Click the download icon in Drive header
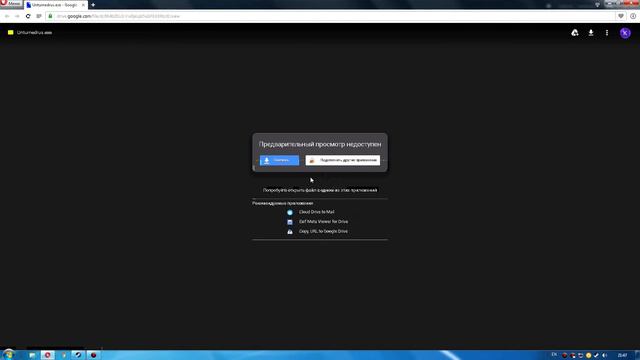Viewport: 640px width, 360px height. click(591, 33)
